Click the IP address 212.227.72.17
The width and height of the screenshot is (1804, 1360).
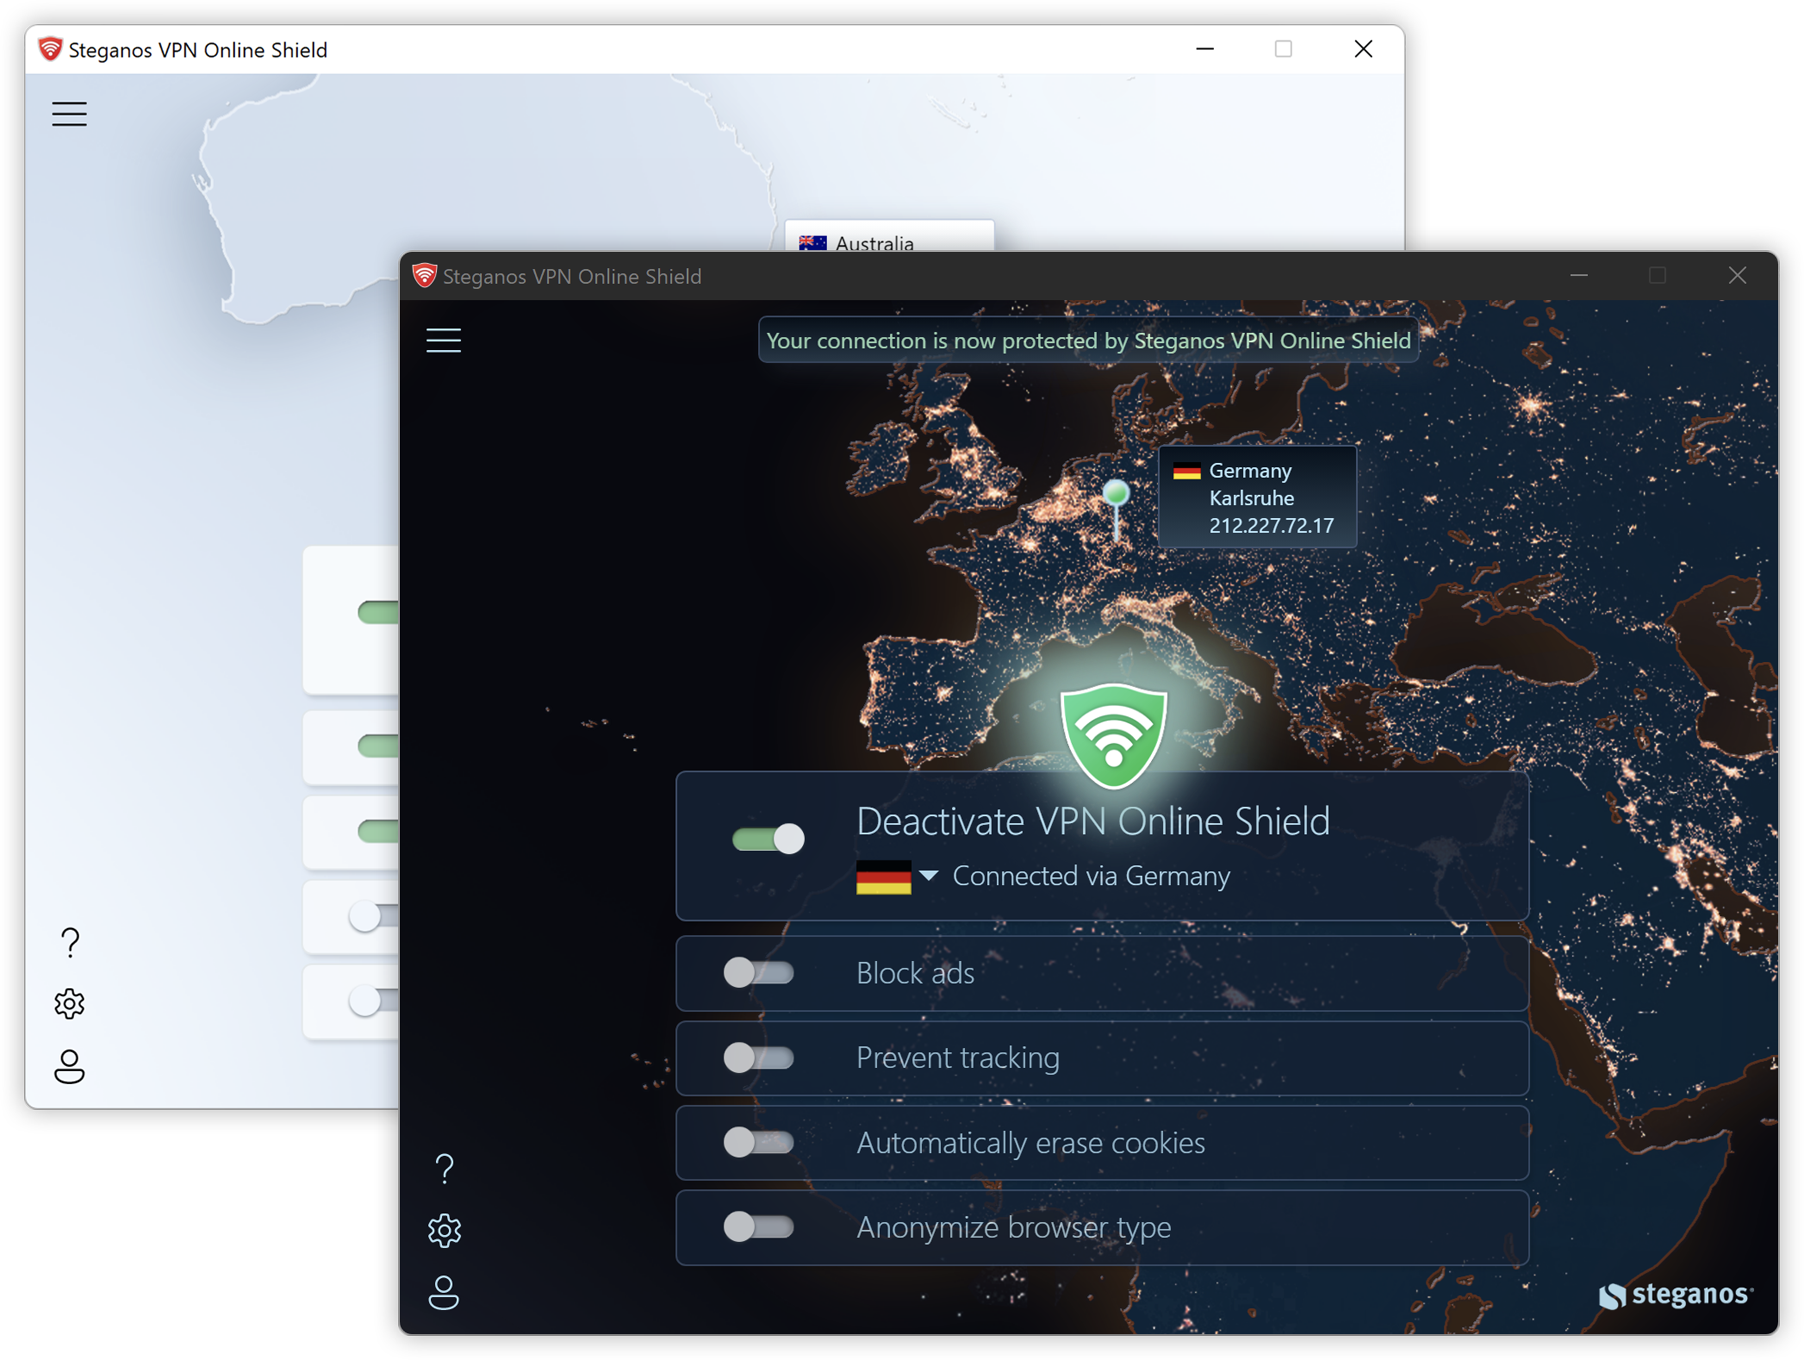click(1271, 525)
